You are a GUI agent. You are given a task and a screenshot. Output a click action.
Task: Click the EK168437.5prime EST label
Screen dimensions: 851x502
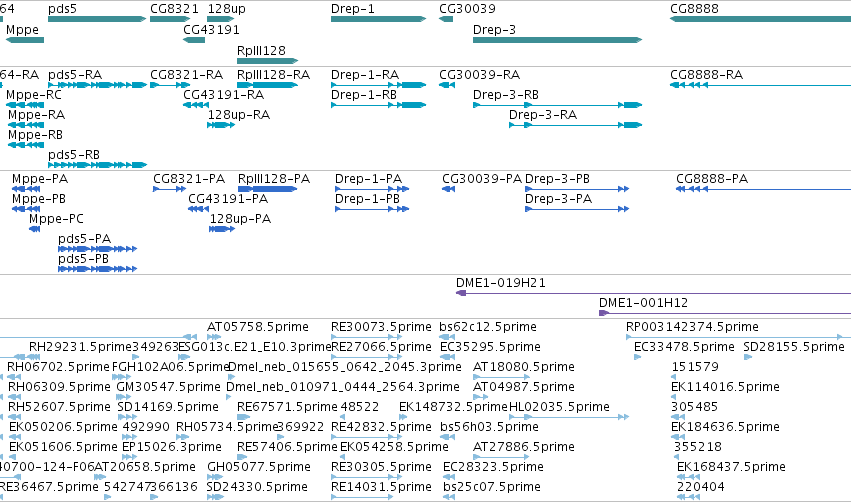click(x=731, y=467)
